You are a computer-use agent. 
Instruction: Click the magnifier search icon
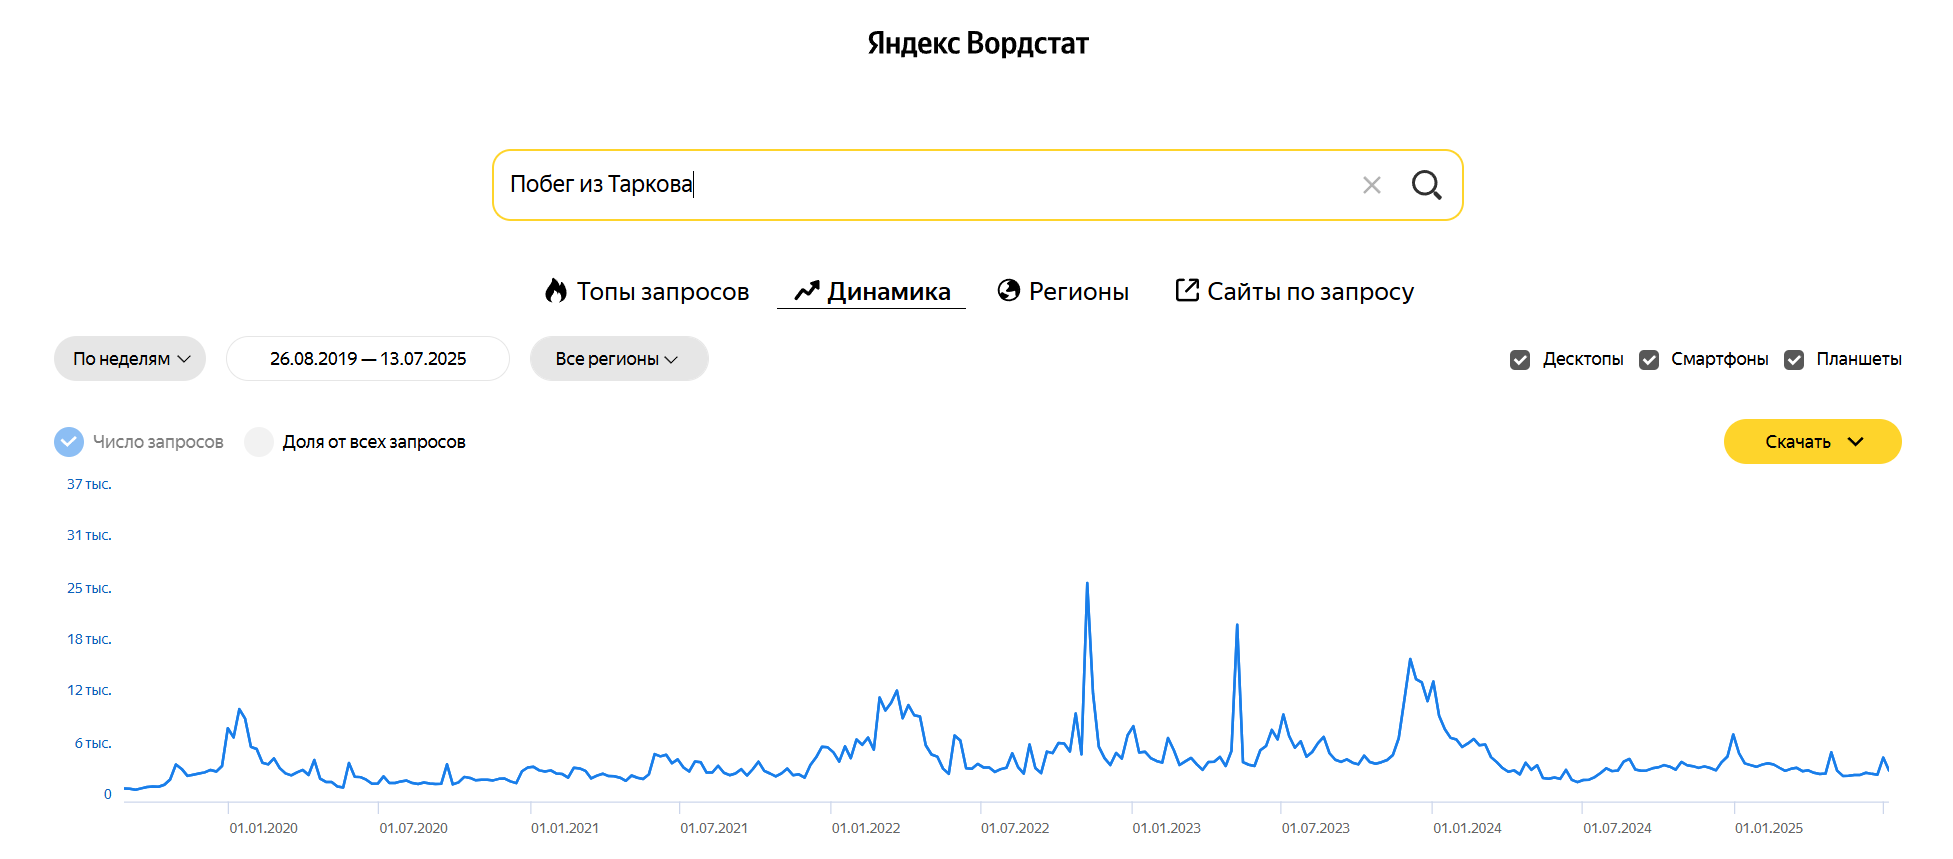pos(1426,185)
